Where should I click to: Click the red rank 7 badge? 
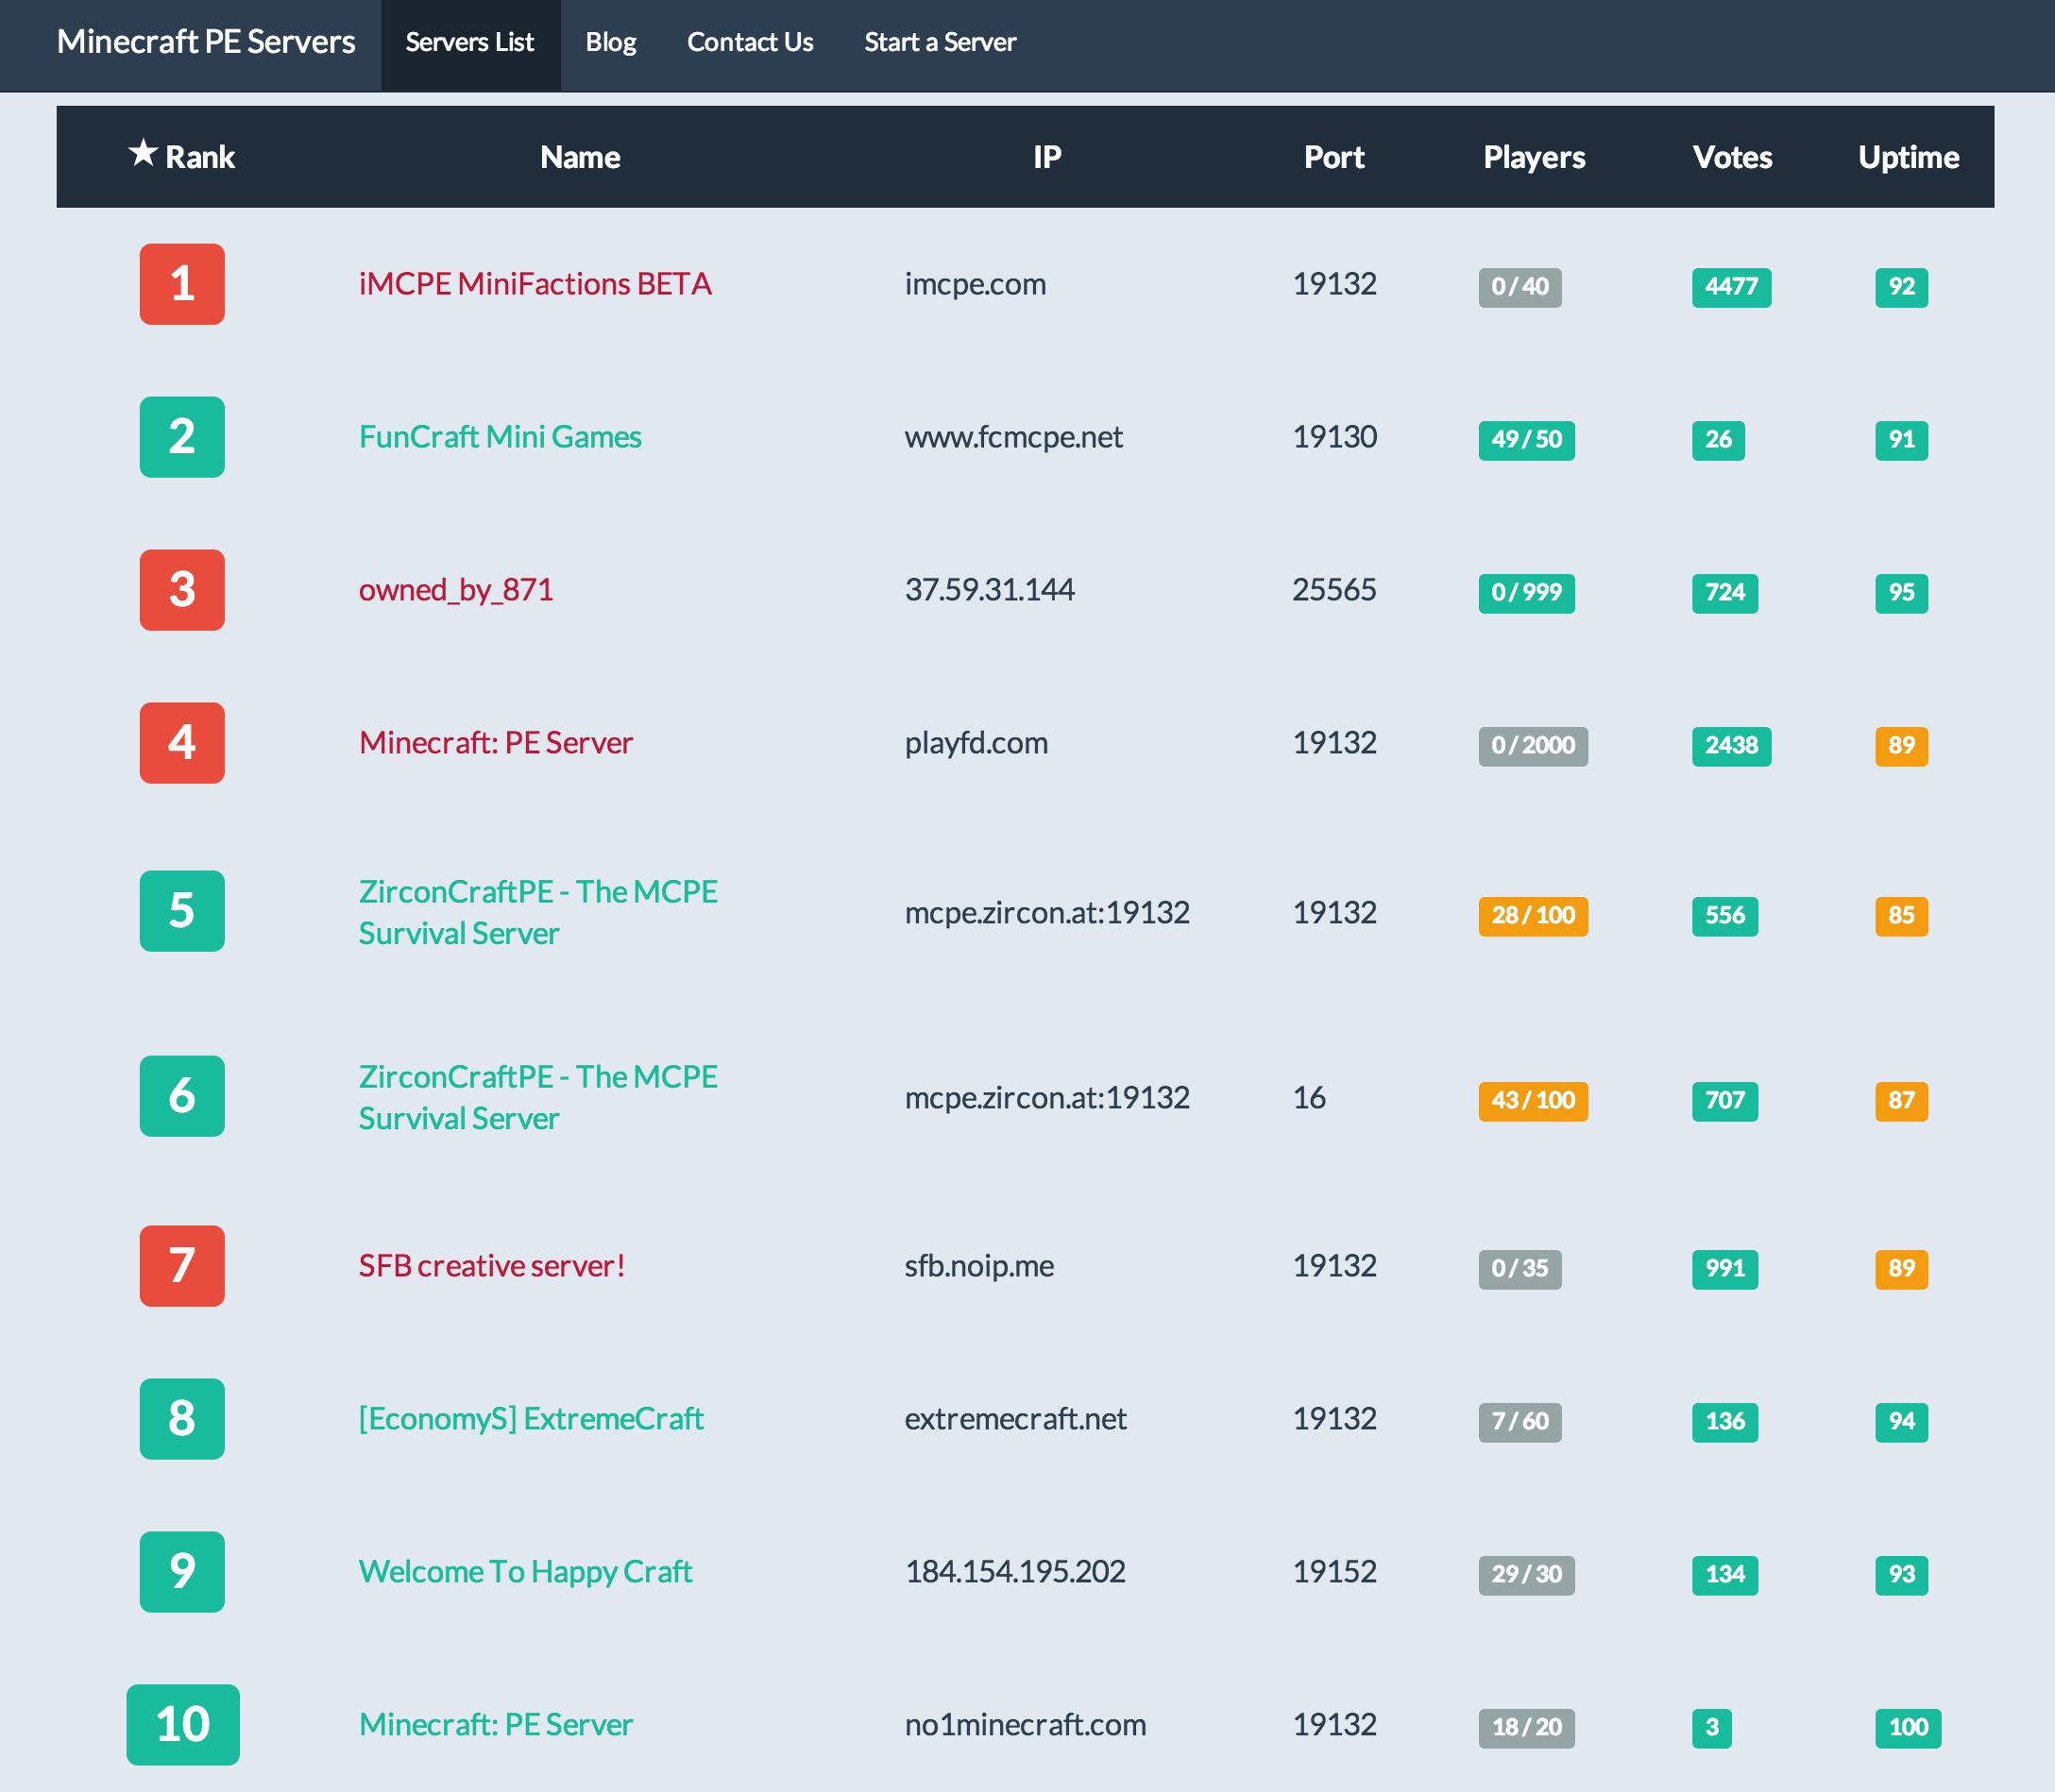(x=182, y=1266)
